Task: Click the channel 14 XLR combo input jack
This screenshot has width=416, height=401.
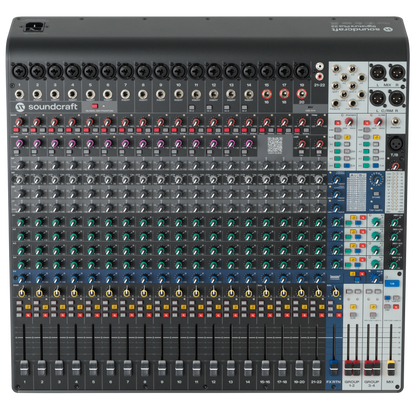Action: 249,71
